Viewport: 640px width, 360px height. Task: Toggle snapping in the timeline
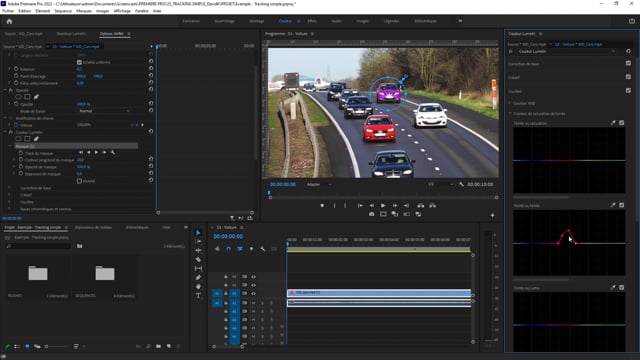click(x=229, y=249)
